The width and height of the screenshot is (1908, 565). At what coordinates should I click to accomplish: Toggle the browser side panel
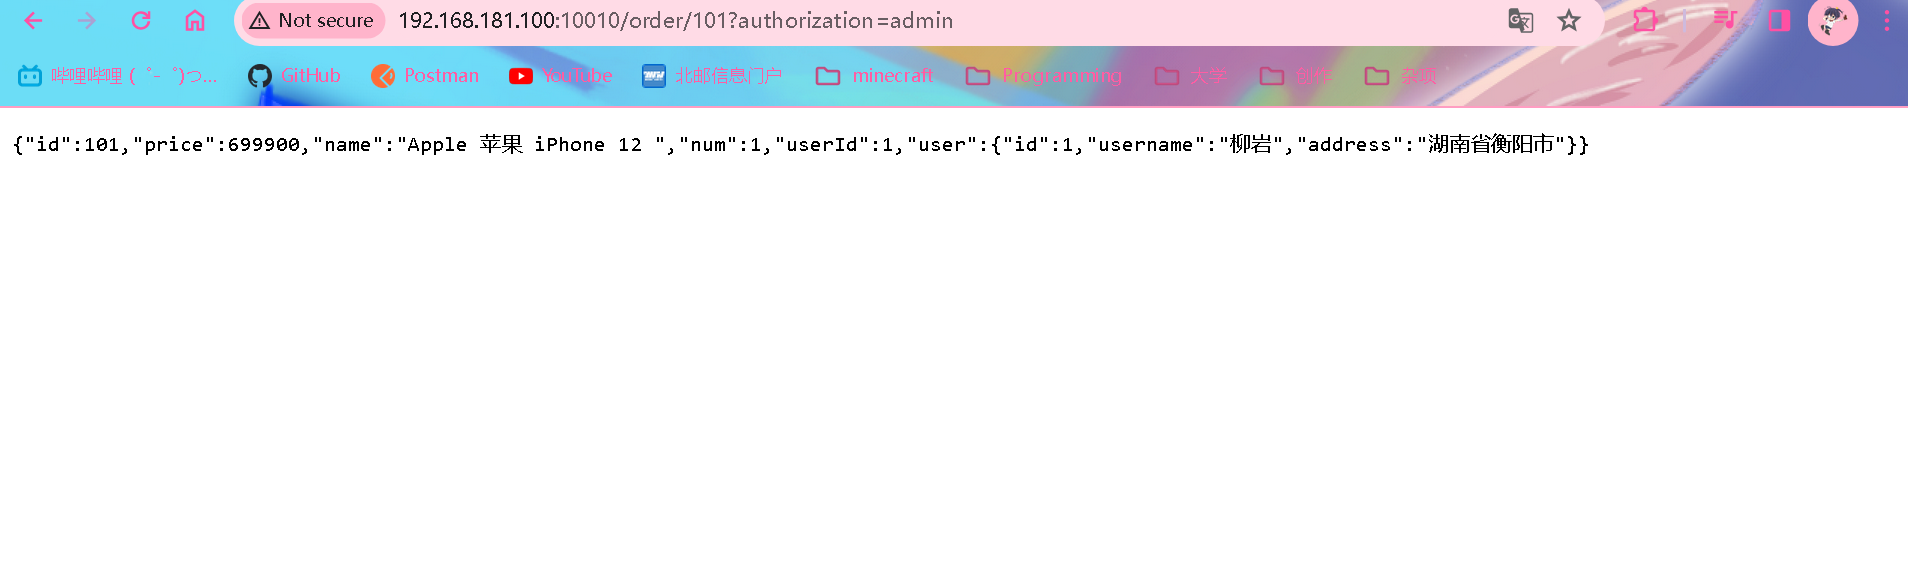(x=1779, y=20)
